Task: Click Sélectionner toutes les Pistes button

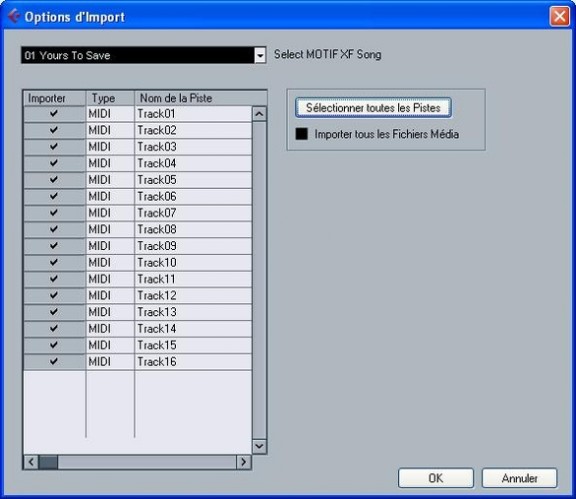Action: pyautogui.click(x=373, y=108)
